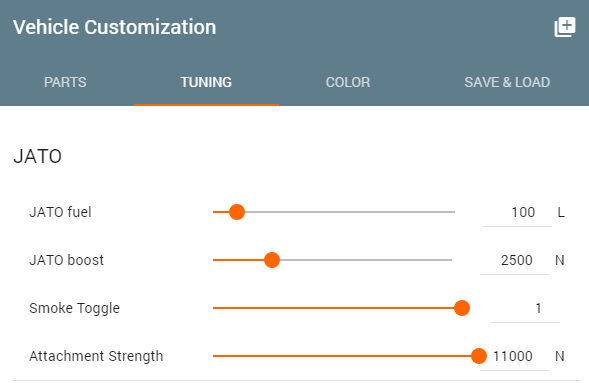Image resolution: width=589 pixels, height=383 pixels.
Task: Open the COLOR tab
Action: pyautogui.click(x=348, y=82)
